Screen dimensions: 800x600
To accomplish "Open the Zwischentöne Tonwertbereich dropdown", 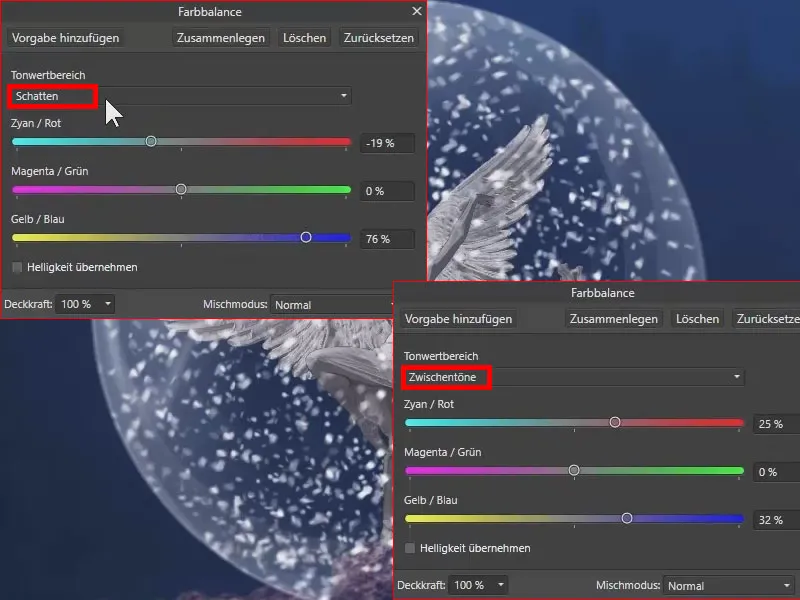I will (573, 377).
